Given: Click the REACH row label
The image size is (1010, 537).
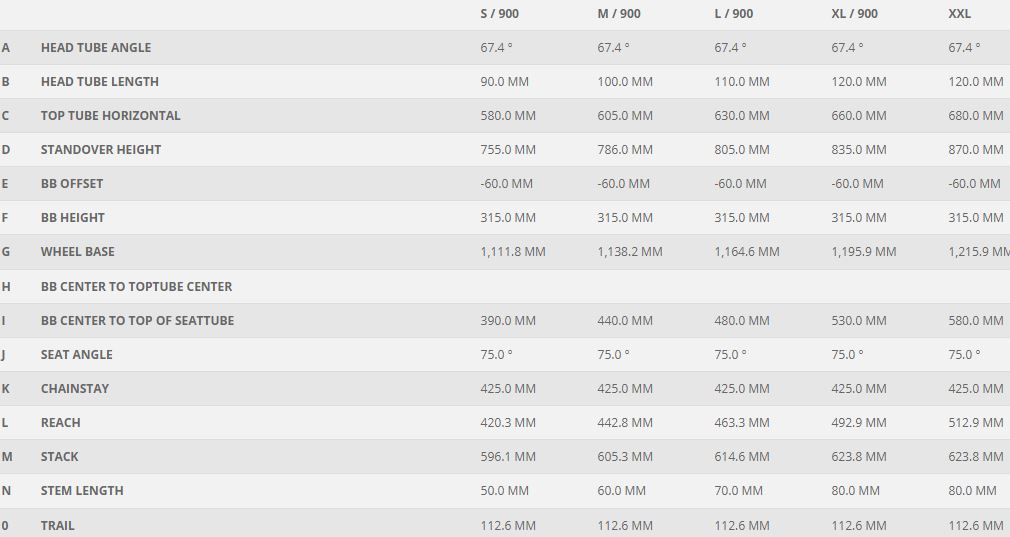Looking at the screenshot, I should [61, 423].
